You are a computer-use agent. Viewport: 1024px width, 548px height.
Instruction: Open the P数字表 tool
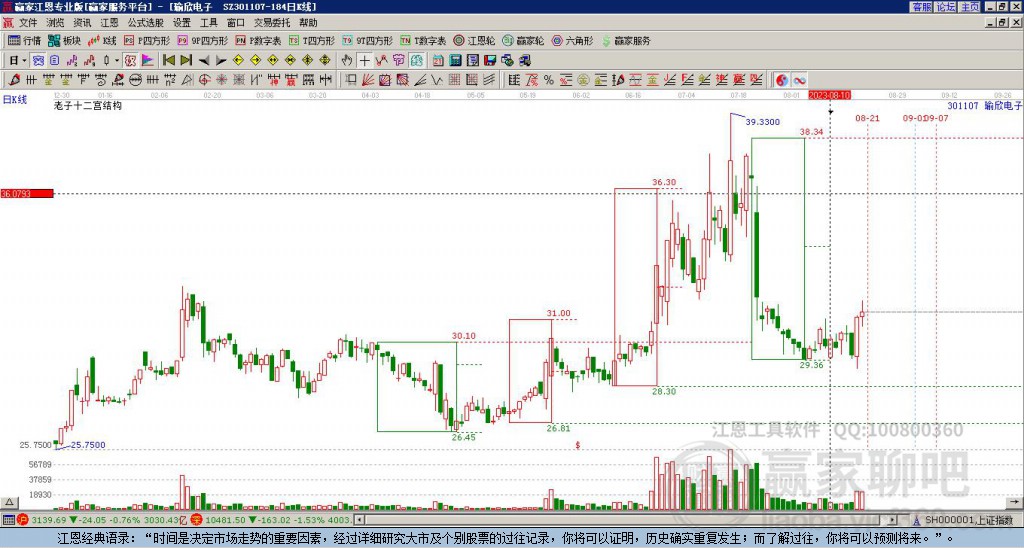pos(258,40)
